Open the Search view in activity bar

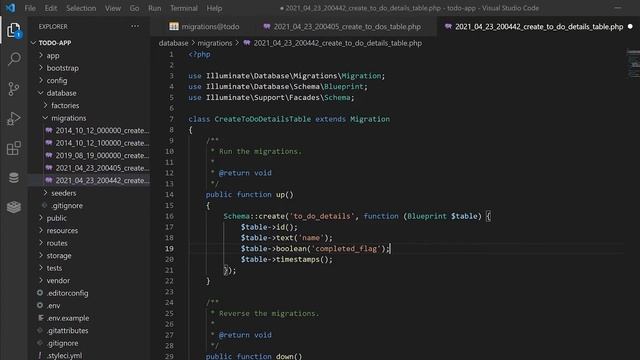pos(14,59)
